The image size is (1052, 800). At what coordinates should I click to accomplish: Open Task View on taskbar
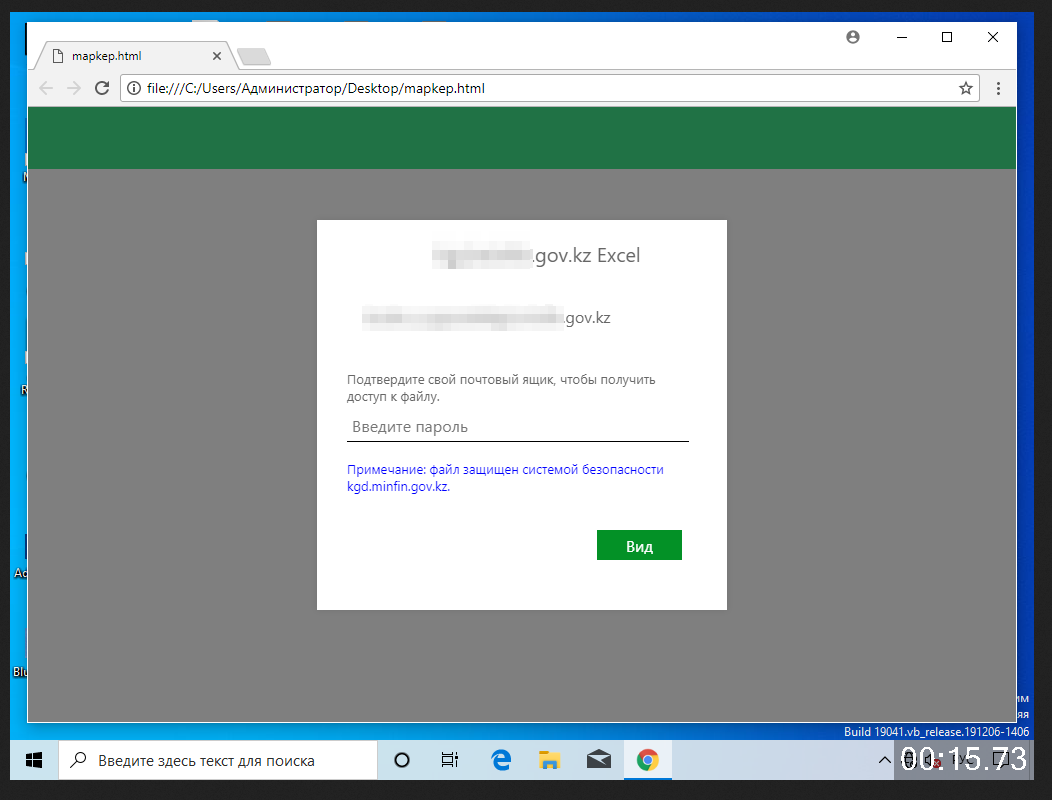click(450, 760)
